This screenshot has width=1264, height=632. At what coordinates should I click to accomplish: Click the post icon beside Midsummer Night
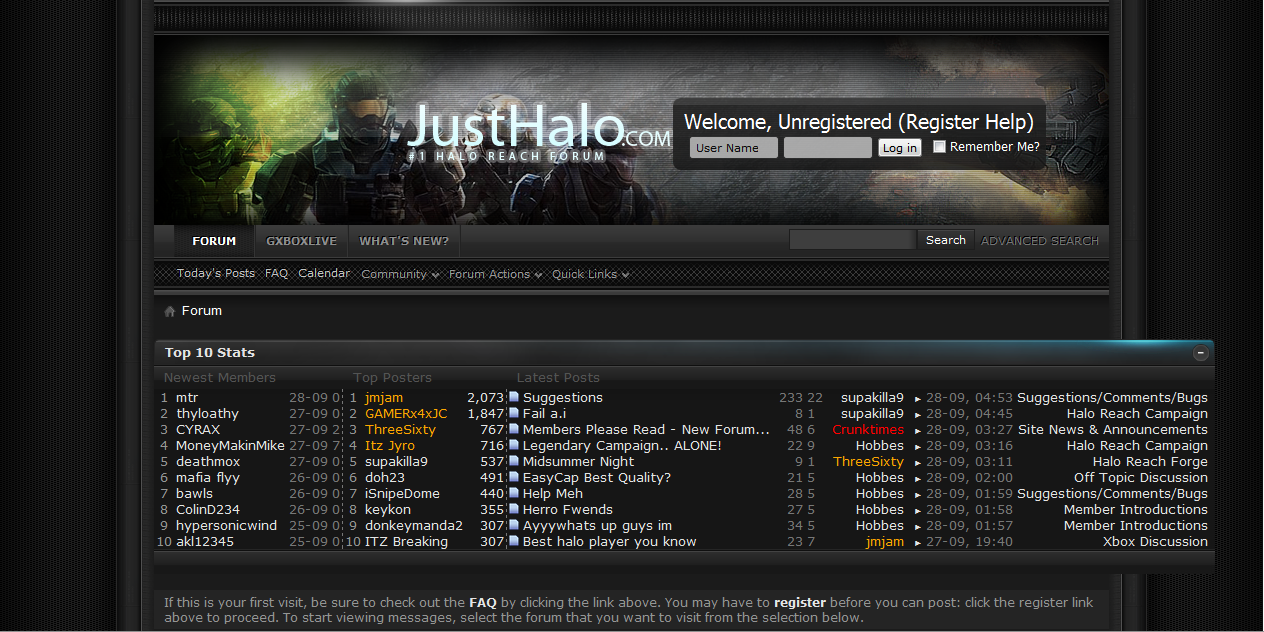(x=514, y=461)
